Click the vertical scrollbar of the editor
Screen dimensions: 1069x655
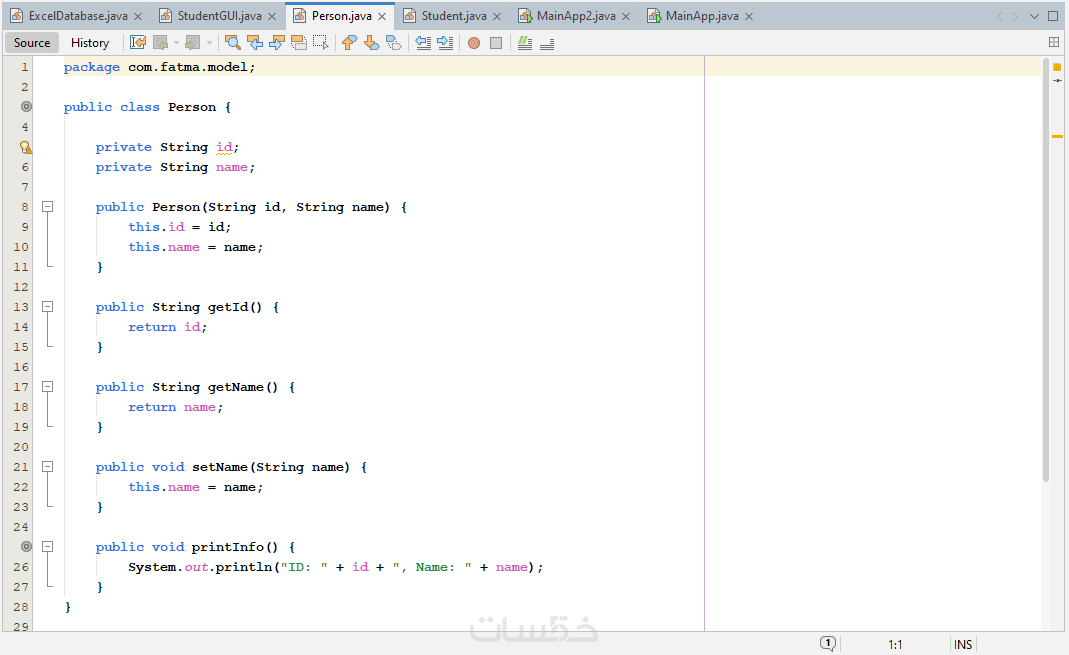(1046, 269)
